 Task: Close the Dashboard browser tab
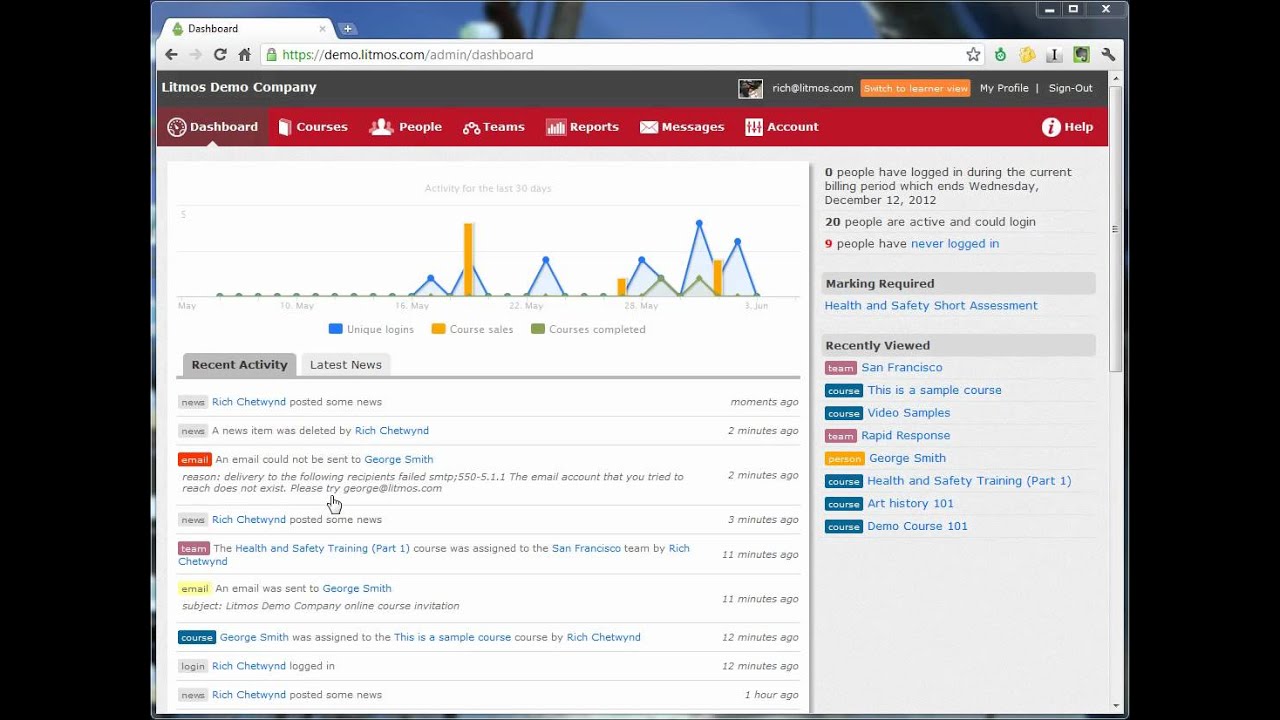pos(322,28)
